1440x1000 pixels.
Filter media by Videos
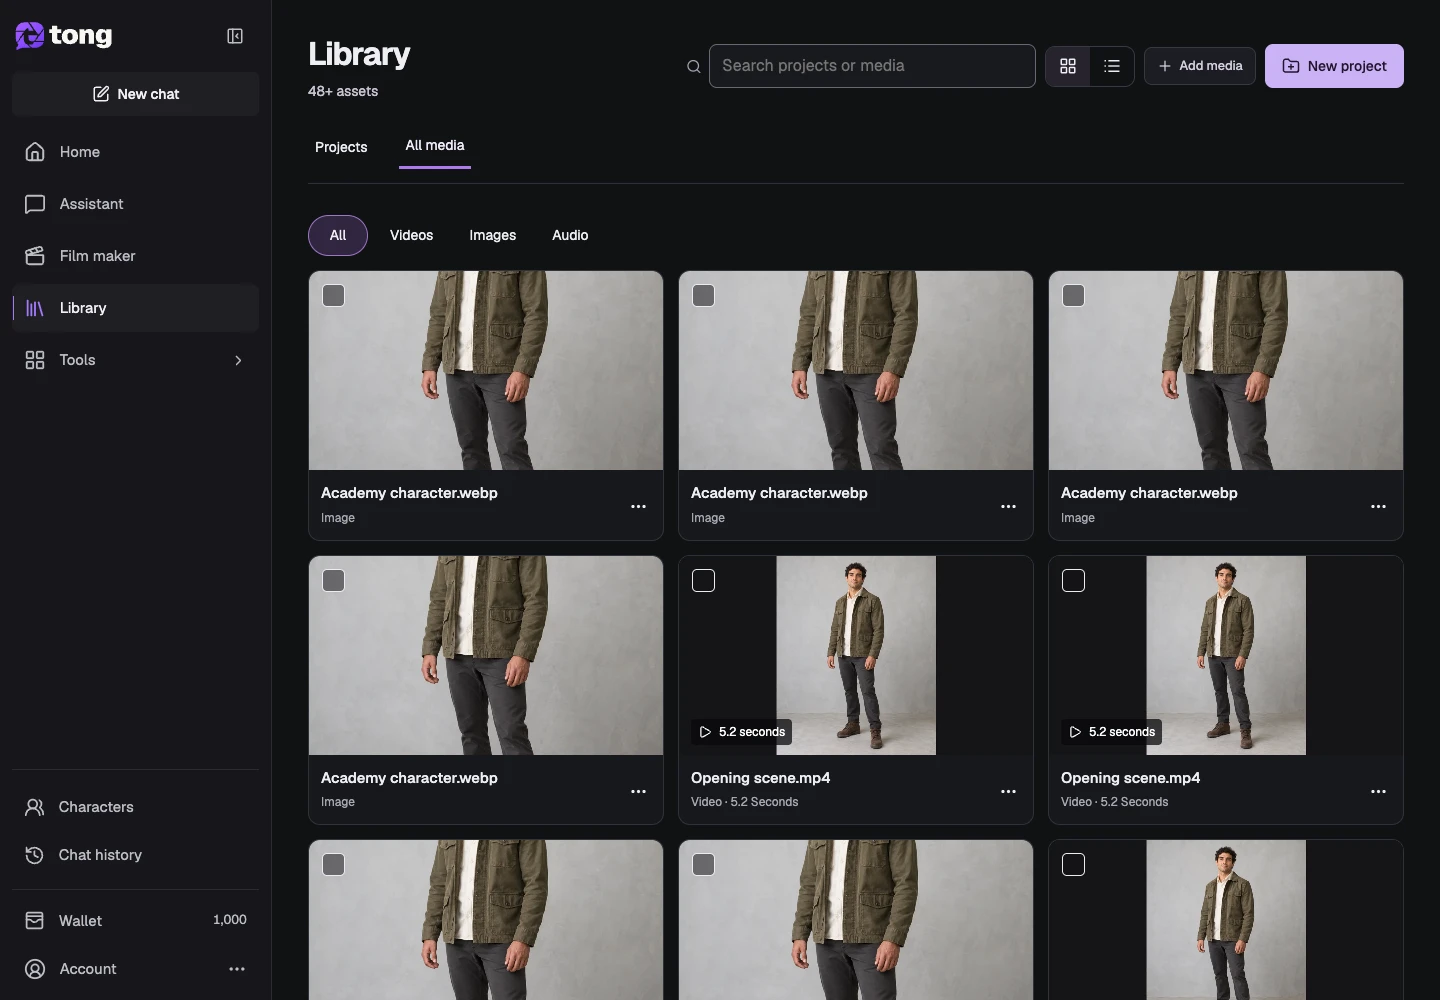pyautogui.click(x=411, y=236)
